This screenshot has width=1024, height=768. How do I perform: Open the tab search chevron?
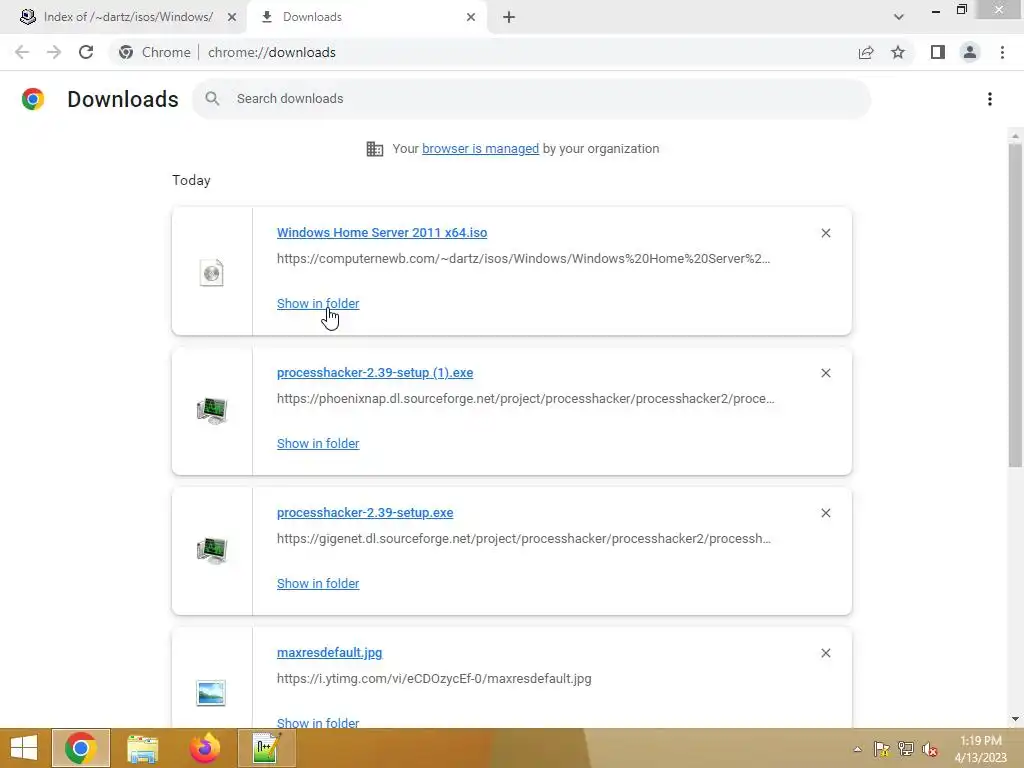click(x=899, y=17)
